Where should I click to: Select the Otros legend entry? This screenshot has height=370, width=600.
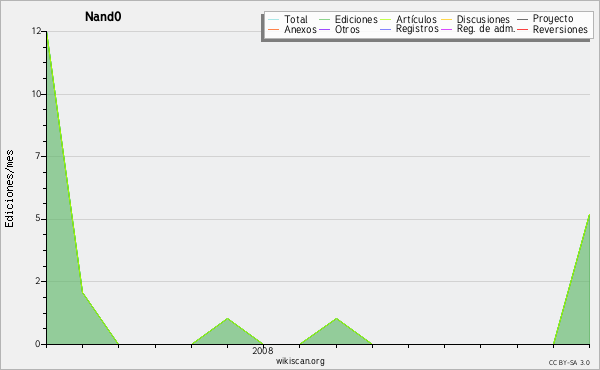(339, 29)
